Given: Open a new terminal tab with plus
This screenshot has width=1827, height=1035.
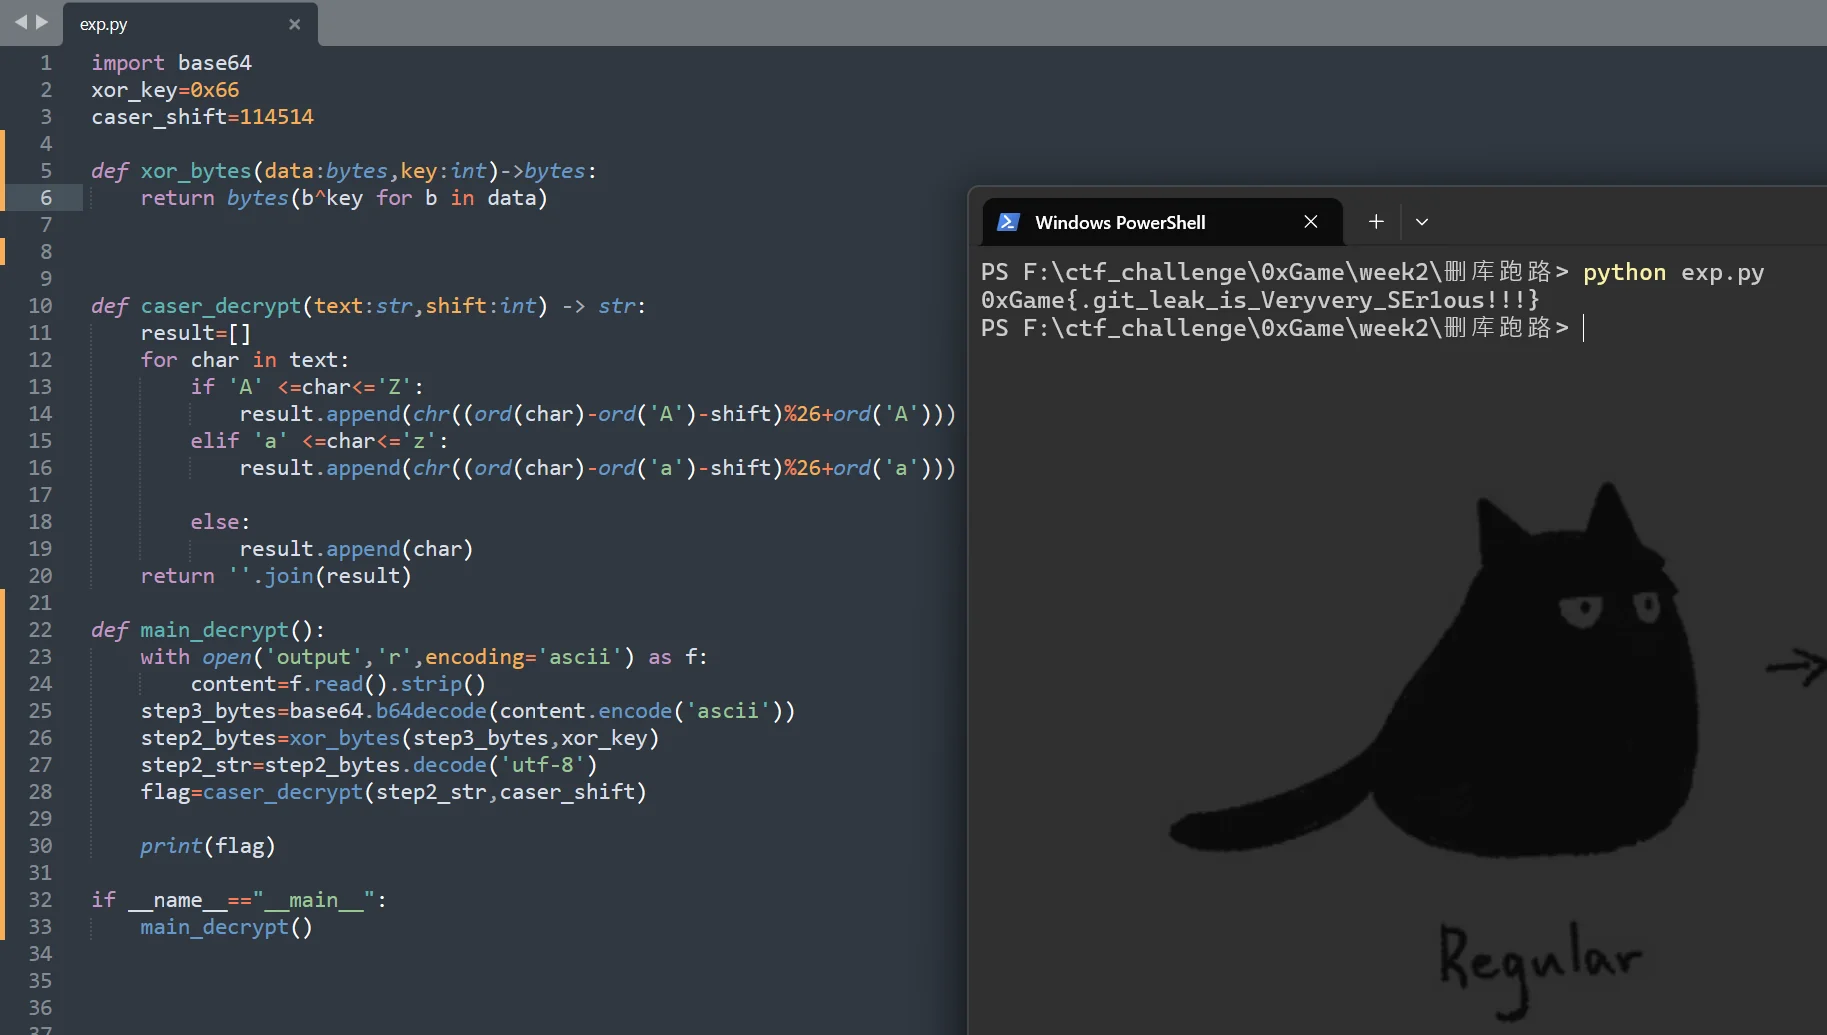Looking at the screenshot, I should [1376, 222].
